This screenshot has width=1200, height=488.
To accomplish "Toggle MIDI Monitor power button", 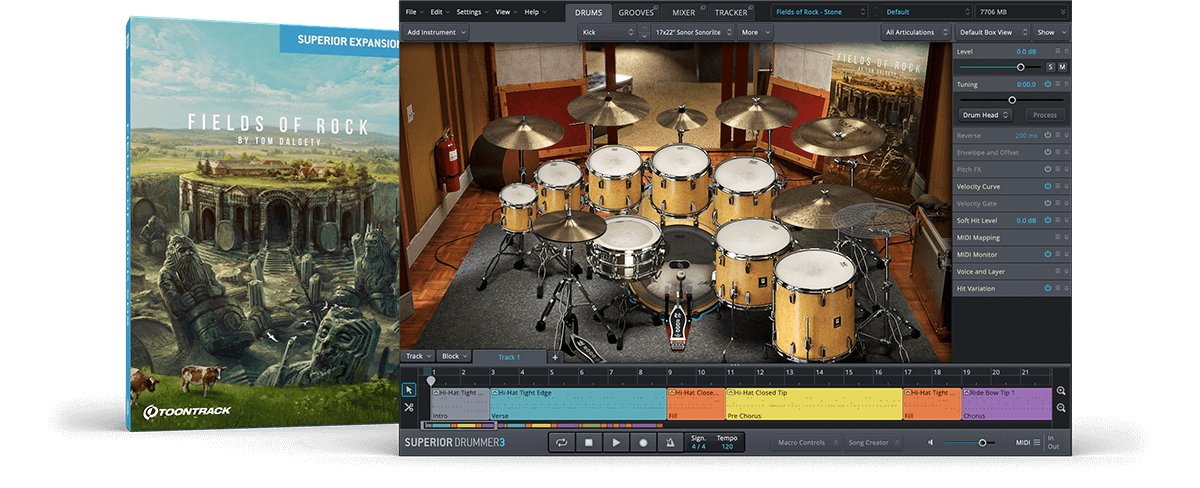I will click(1047, 254).
